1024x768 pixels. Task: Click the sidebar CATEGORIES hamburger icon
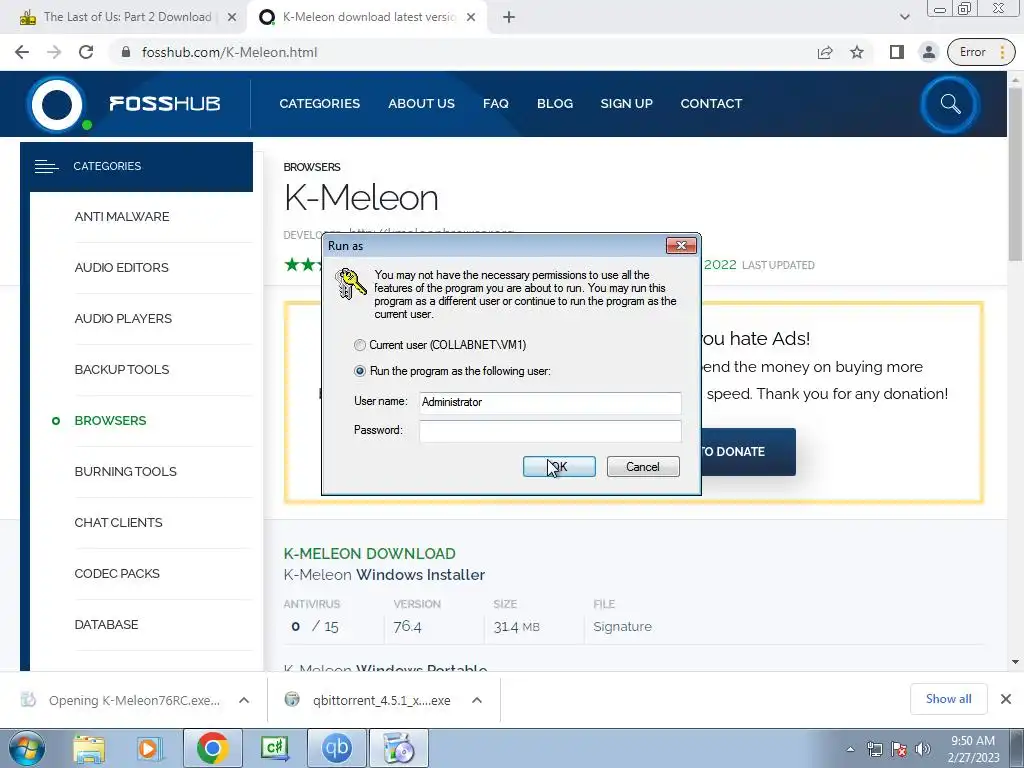click(46, 167)
